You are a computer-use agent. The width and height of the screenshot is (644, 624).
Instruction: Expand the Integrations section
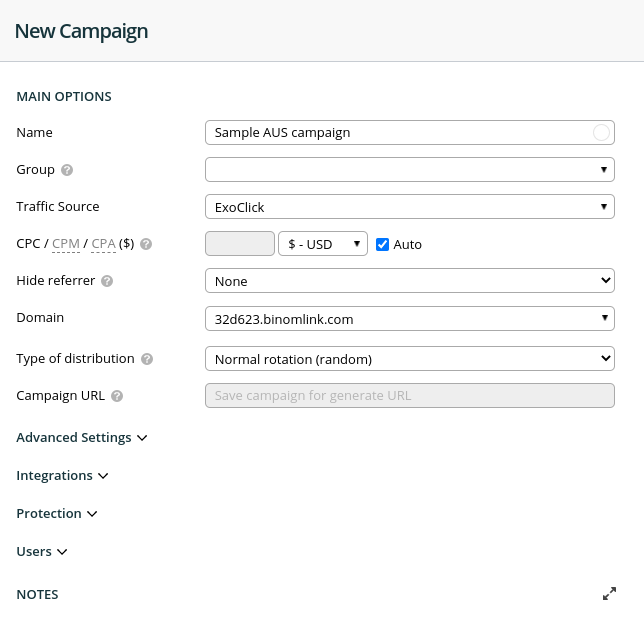point(62,476)
